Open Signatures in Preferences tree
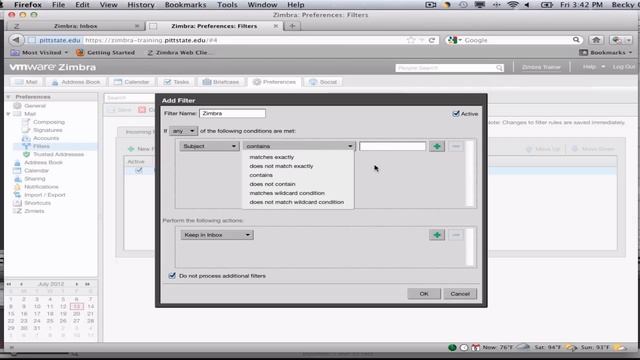 click(x=48, y=130)
